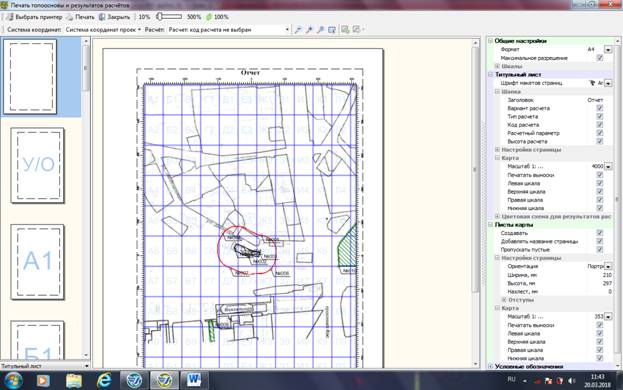Select the A1 page thumbnail

37,262
